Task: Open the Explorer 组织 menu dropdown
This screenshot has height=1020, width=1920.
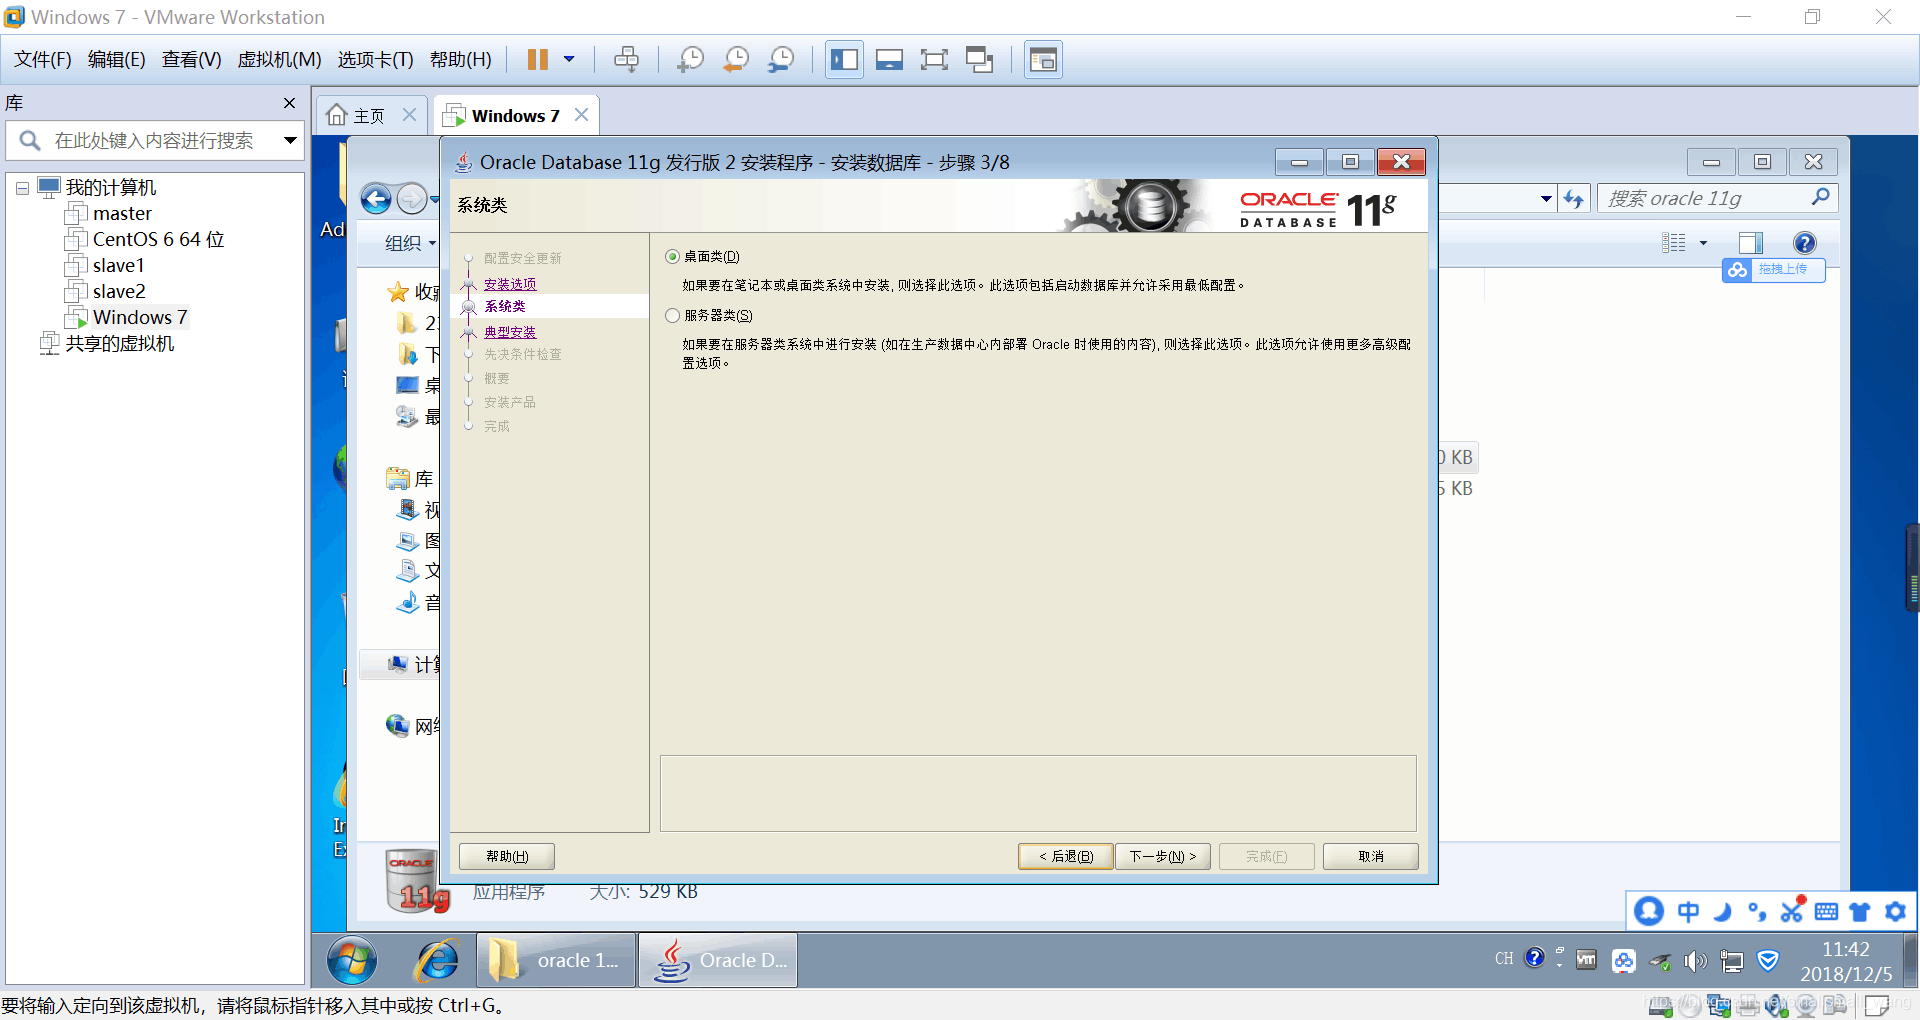Action: 411,243
